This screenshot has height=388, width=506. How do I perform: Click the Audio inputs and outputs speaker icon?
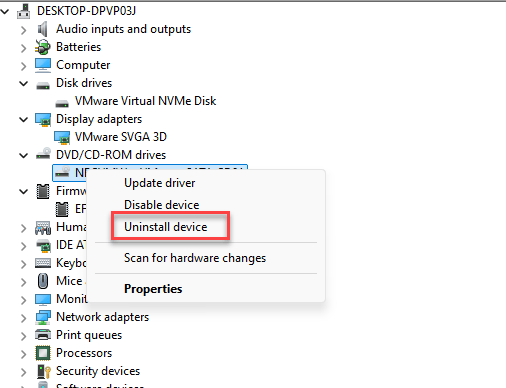43,29
